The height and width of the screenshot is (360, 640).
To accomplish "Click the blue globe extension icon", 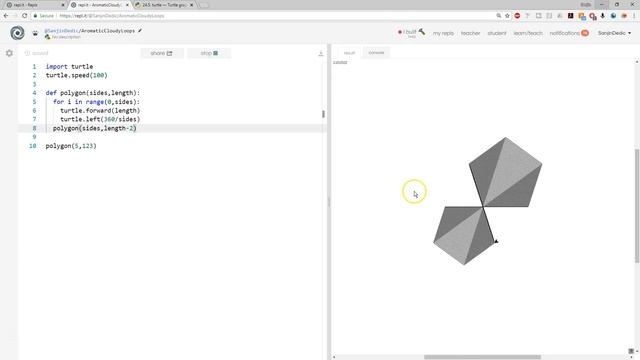I will pos(613,16).
